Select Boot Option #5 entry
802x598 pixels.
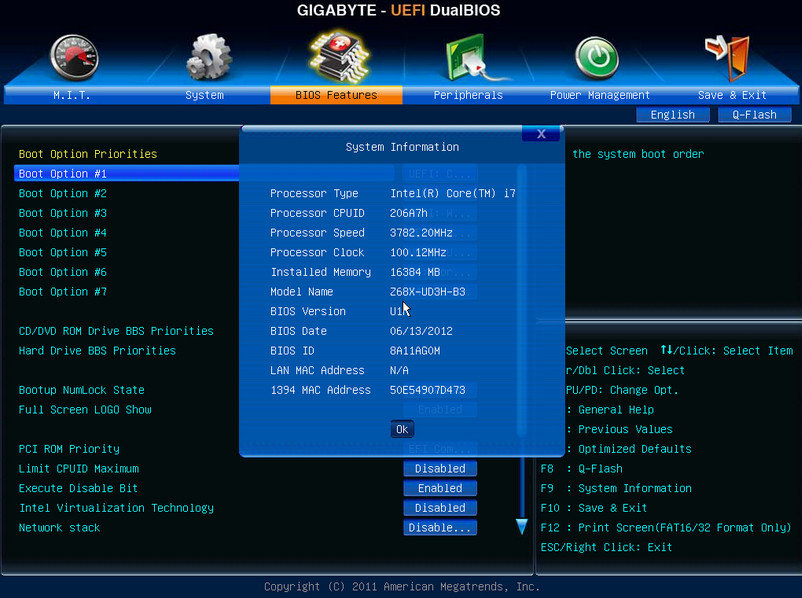pos(62,252)
